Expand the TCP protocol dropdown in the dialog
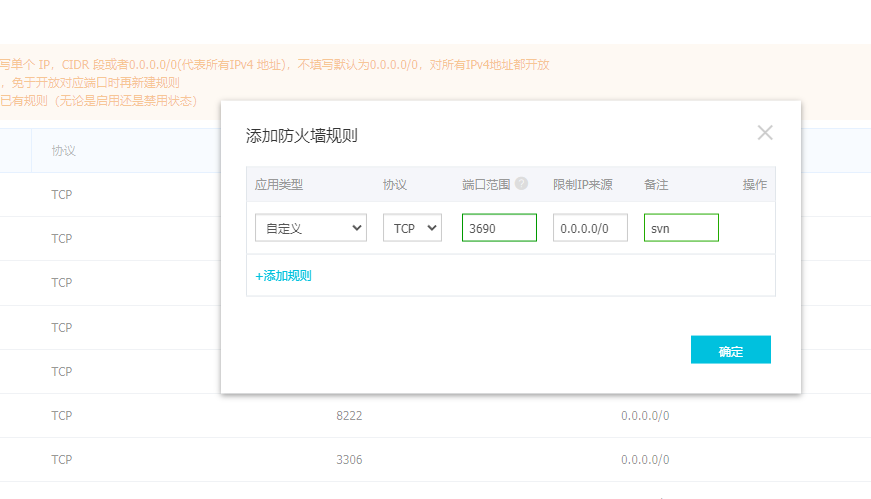Screen dimensions: 871x499 [411, 228]
